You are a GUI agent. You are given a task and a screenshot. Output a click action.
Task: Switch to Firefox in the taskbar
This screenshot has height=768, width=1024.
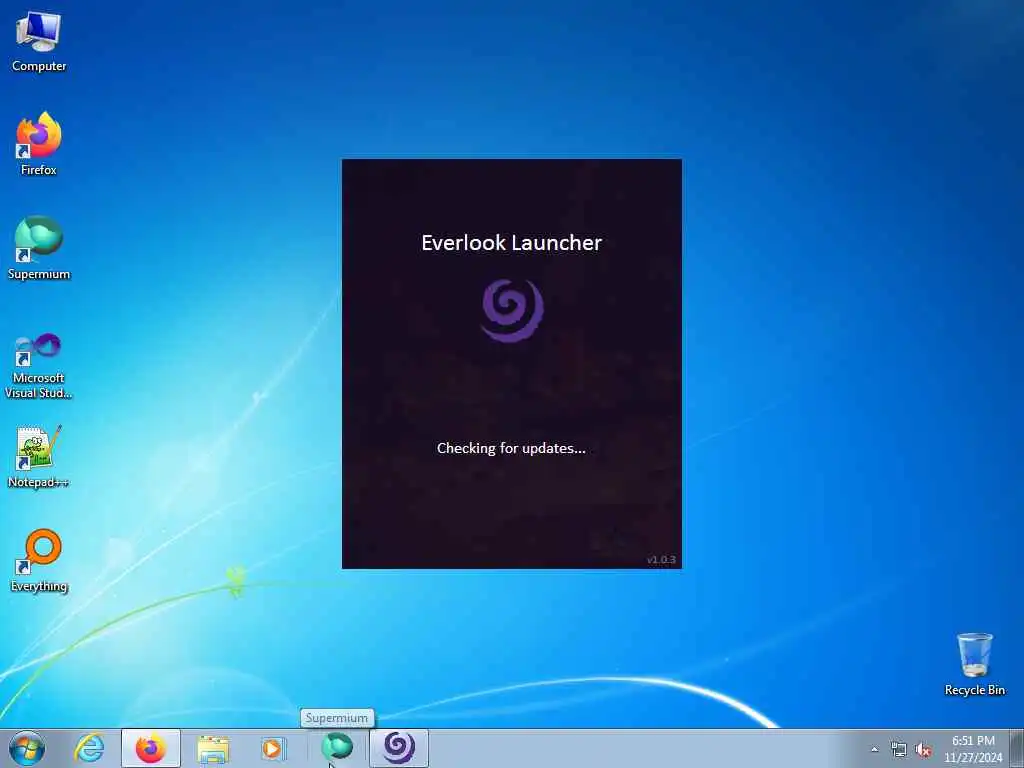[151, 748]
